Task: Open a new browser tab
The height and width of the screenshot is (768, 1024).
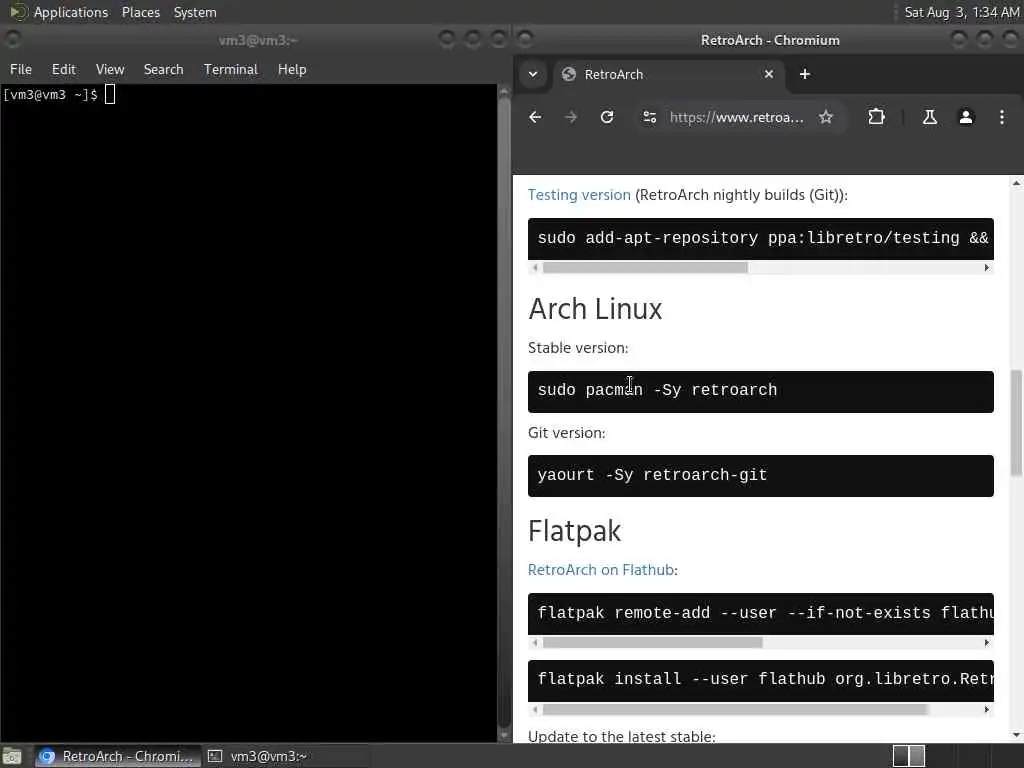Action: pyautogui.click(x=805, y=74)
